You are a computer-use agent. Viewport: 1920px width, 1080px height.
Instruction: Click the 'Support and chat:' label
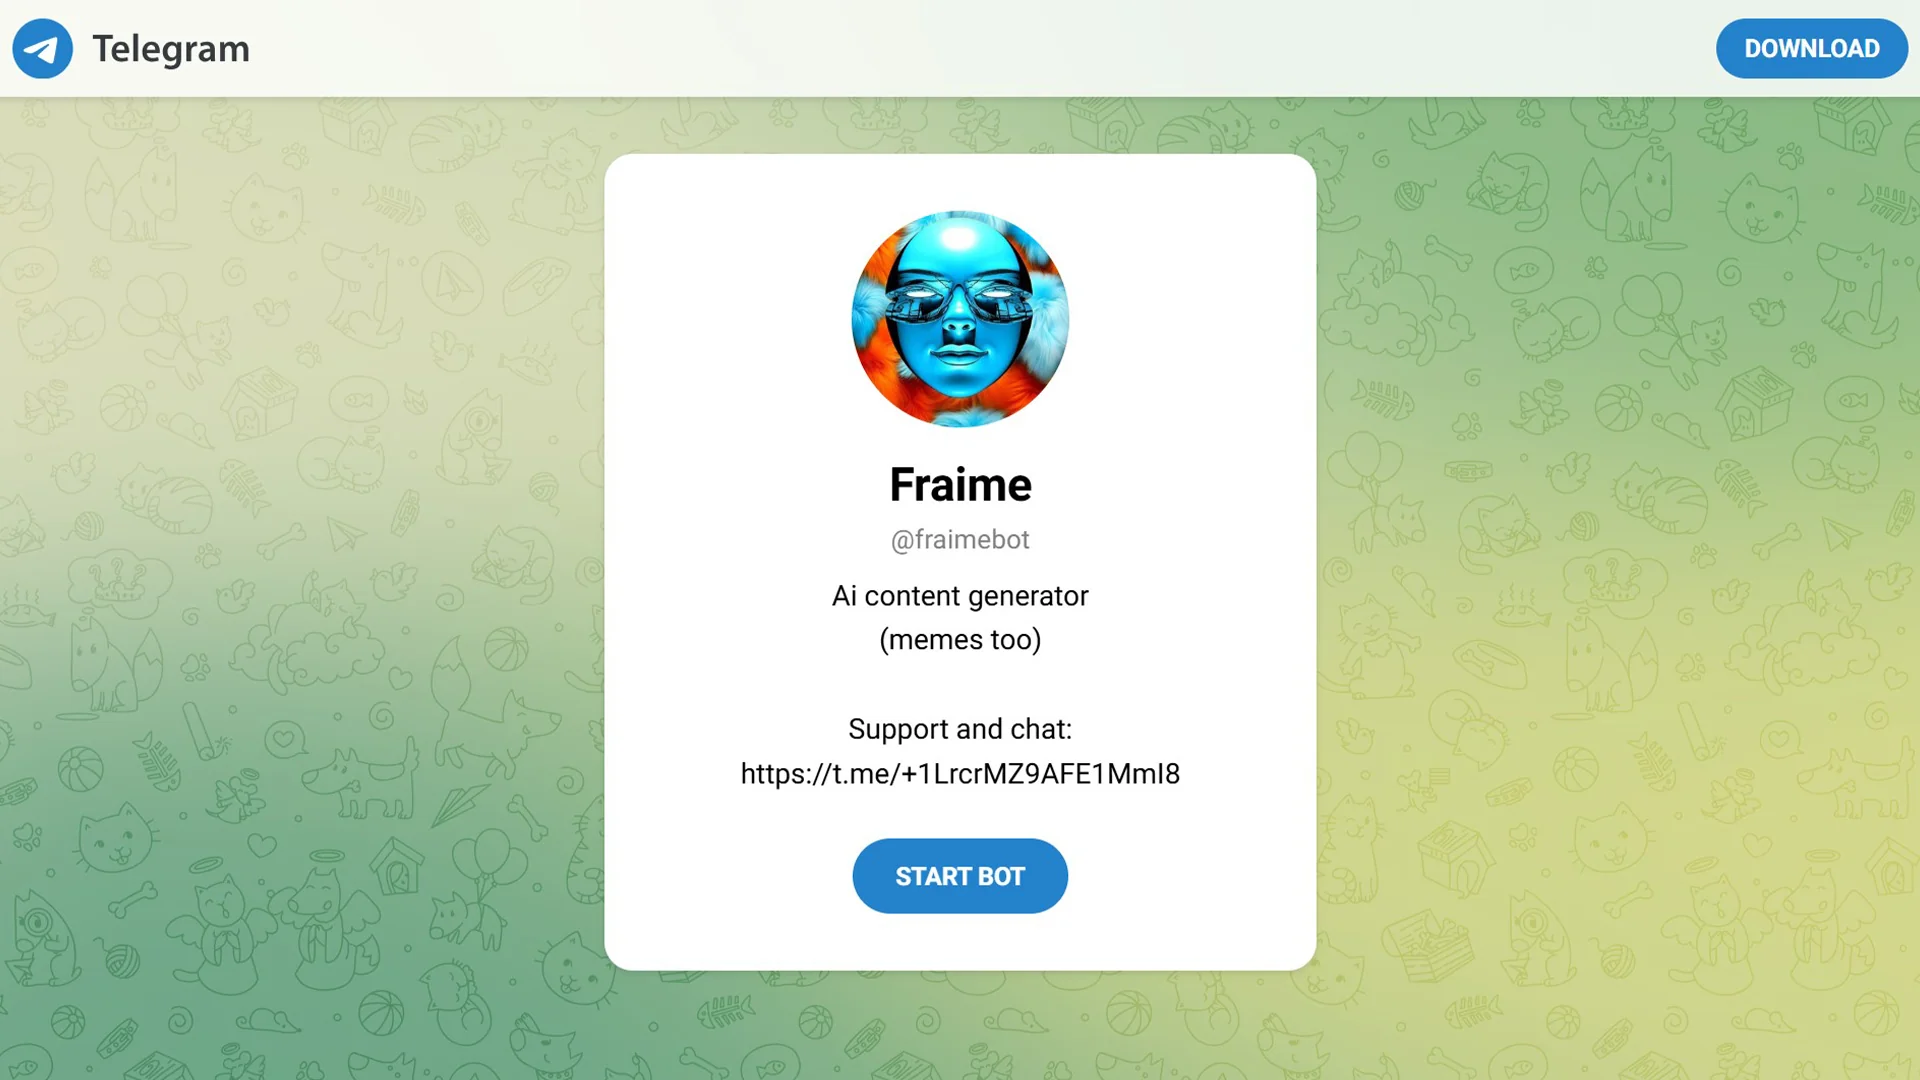(x=960, y=729)
